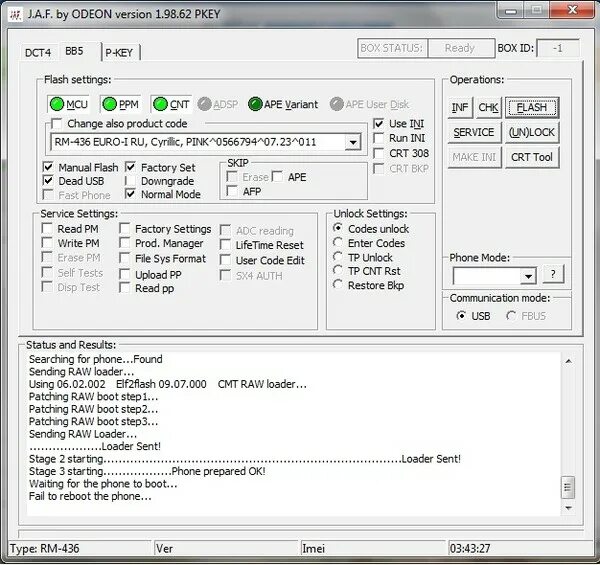Click the BOX STATUS Ready field
Viewport: 600px width, 565px height.
461,48
